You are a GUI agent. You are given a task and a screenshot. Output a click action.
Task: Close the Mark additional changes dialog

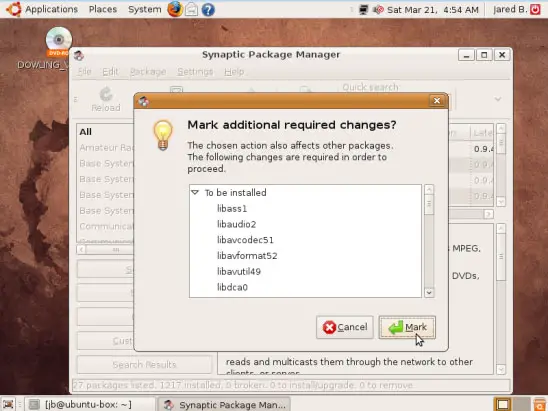tap(437, 101)
